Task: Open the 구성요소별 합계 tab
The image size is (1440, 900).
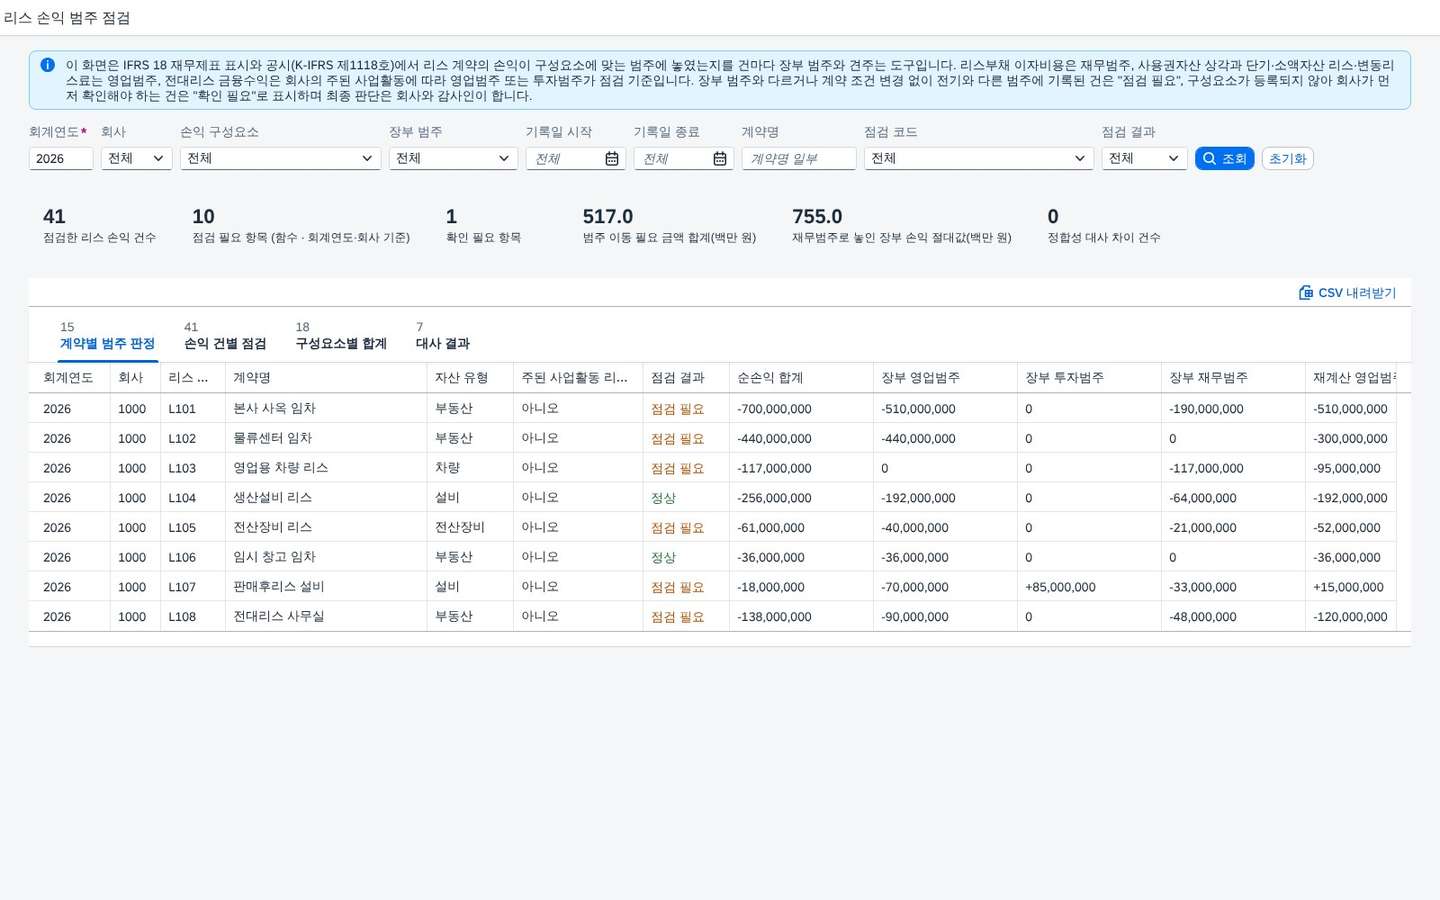Action: pos(341,336)
